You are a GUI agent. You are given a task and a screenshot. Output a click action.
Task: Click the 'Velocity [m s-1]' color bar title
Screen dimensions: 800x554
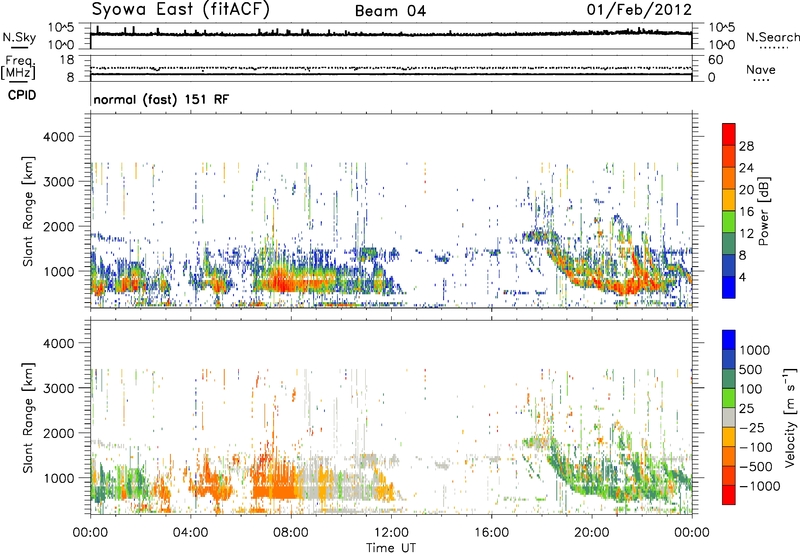click(790, 417)
